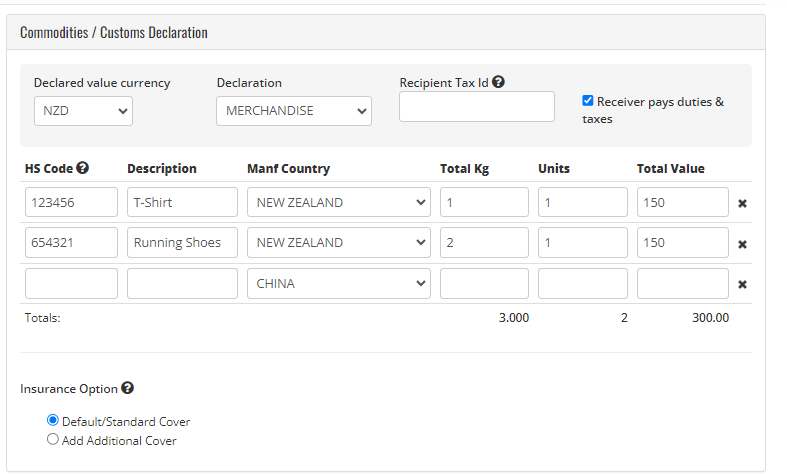Screen dimensions: 787x474
Task: Click the empty HS Code field
Action: pos(71,284)
